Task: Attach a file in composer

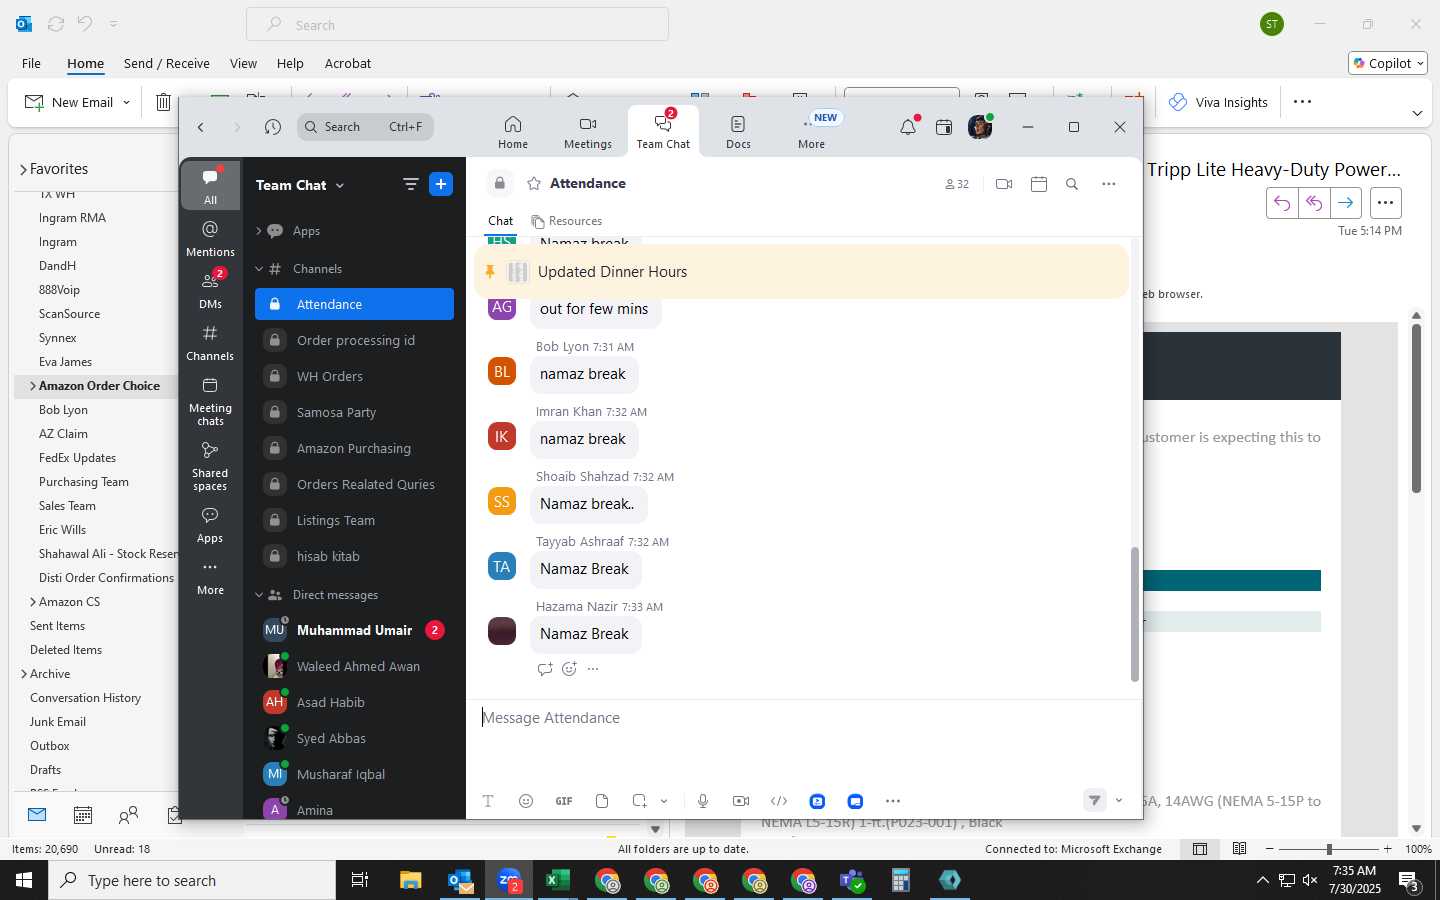Action: click(602, 801)
